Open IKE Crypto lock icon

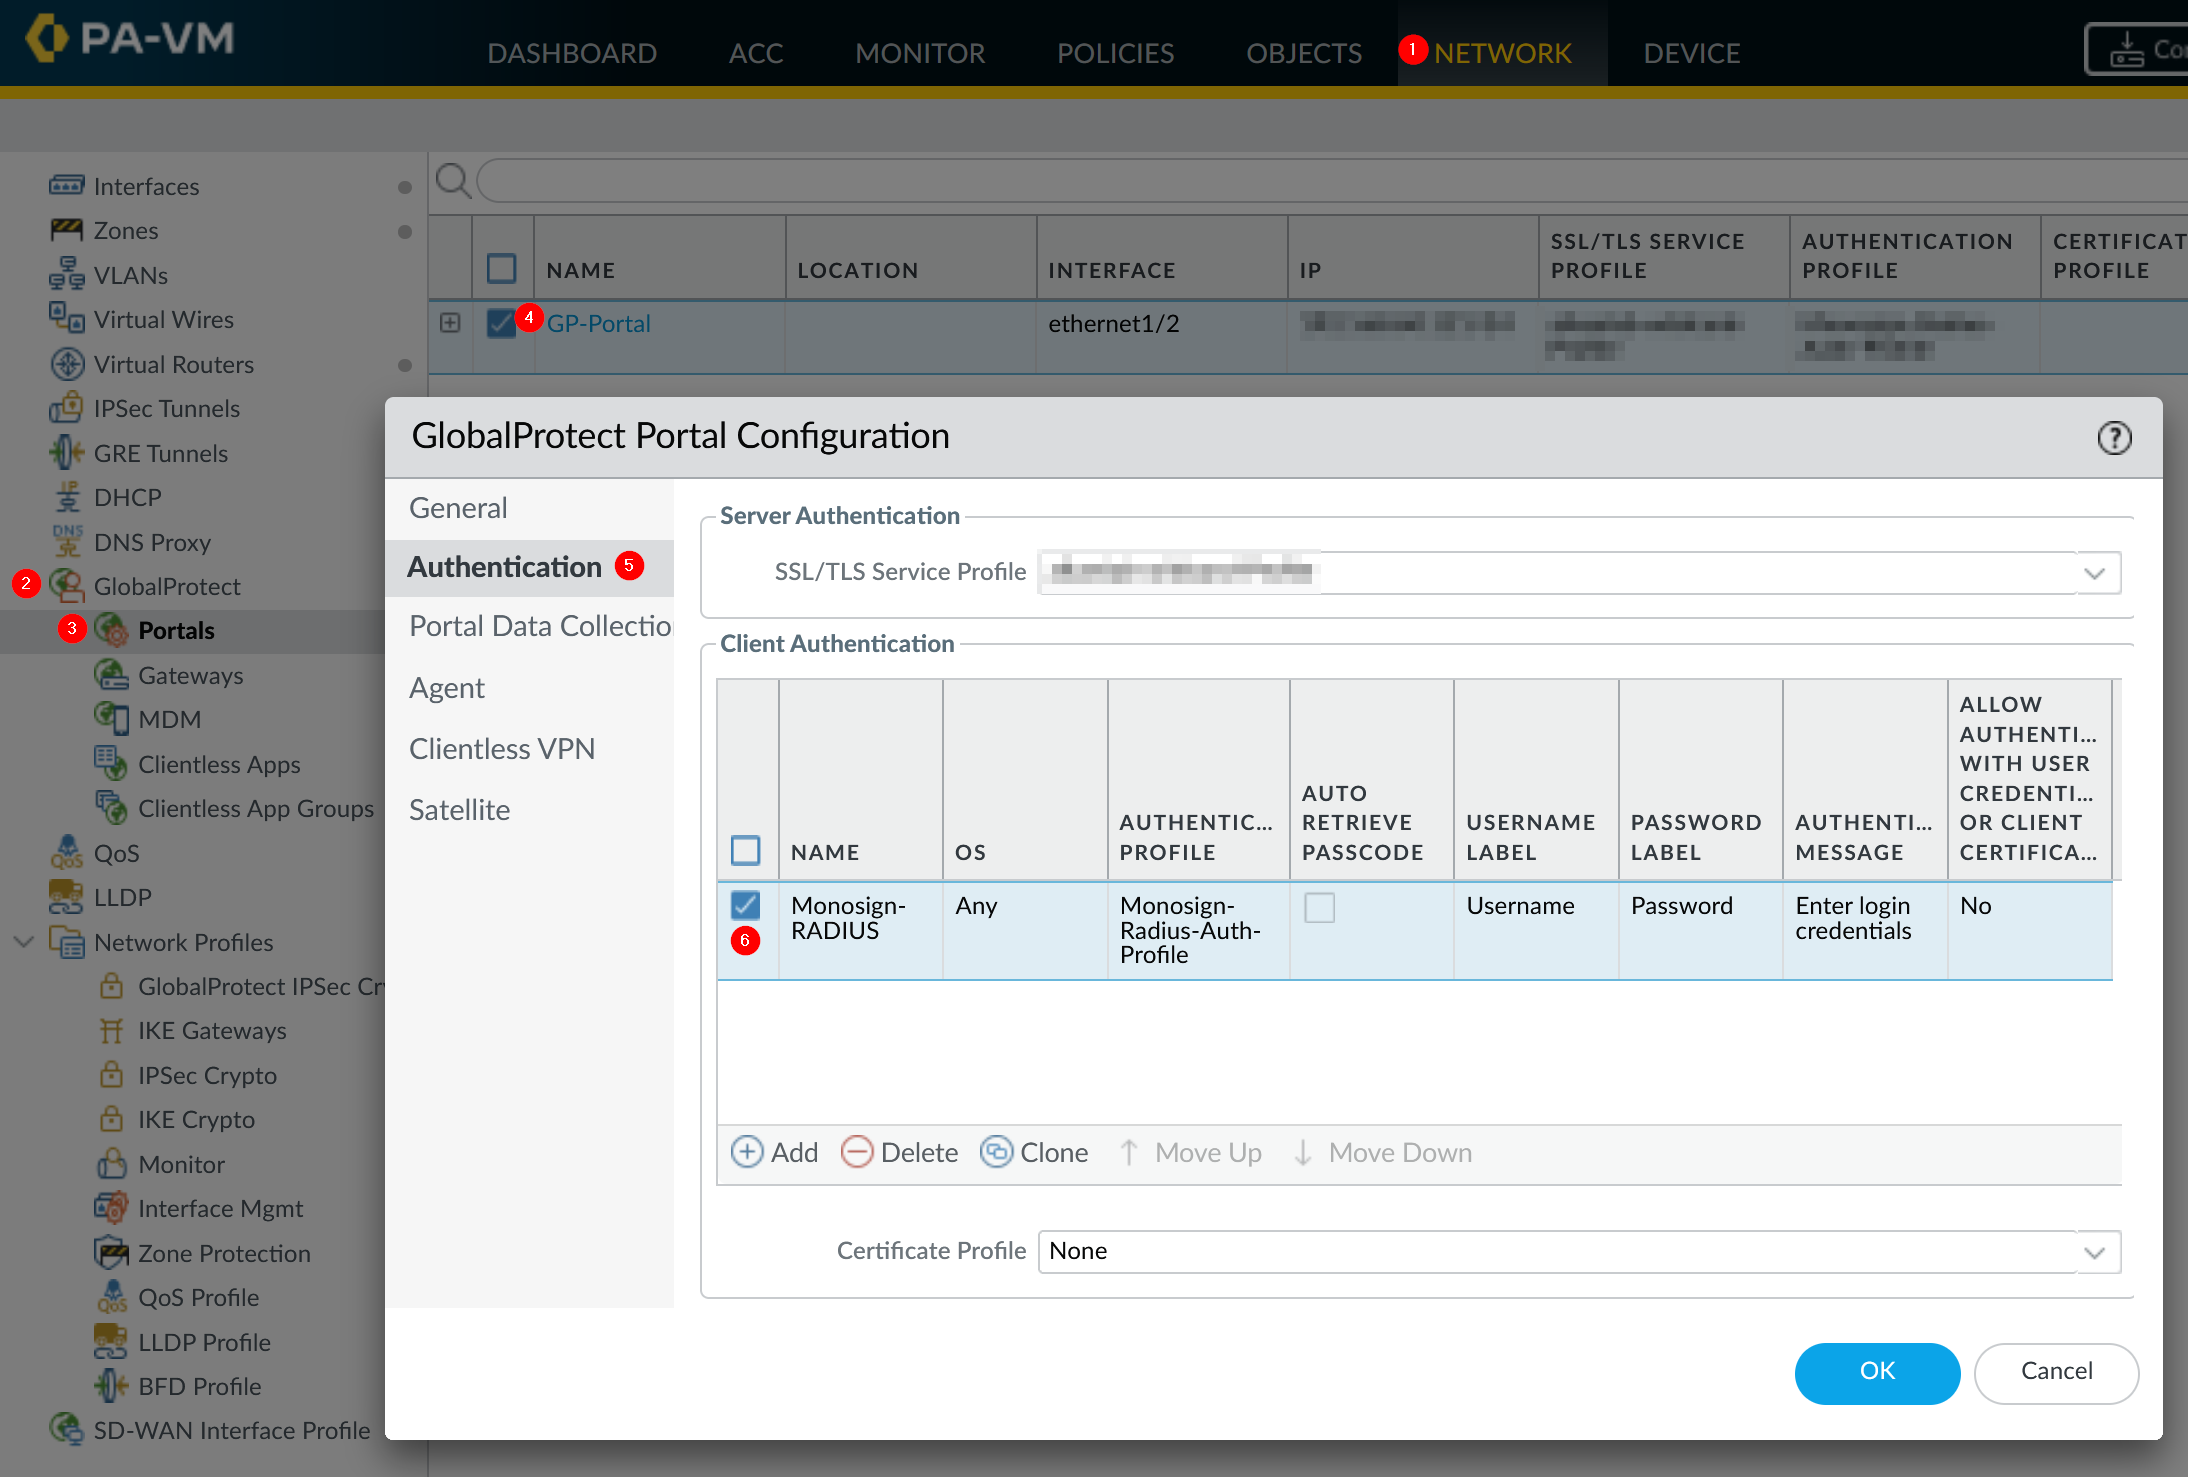pyautogui.click(x=111, y=1119)
